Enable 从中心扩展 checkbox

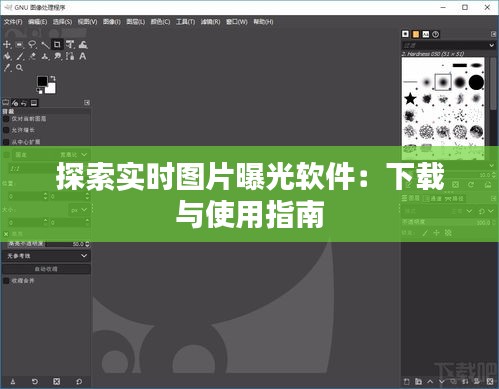coord(6,142)
